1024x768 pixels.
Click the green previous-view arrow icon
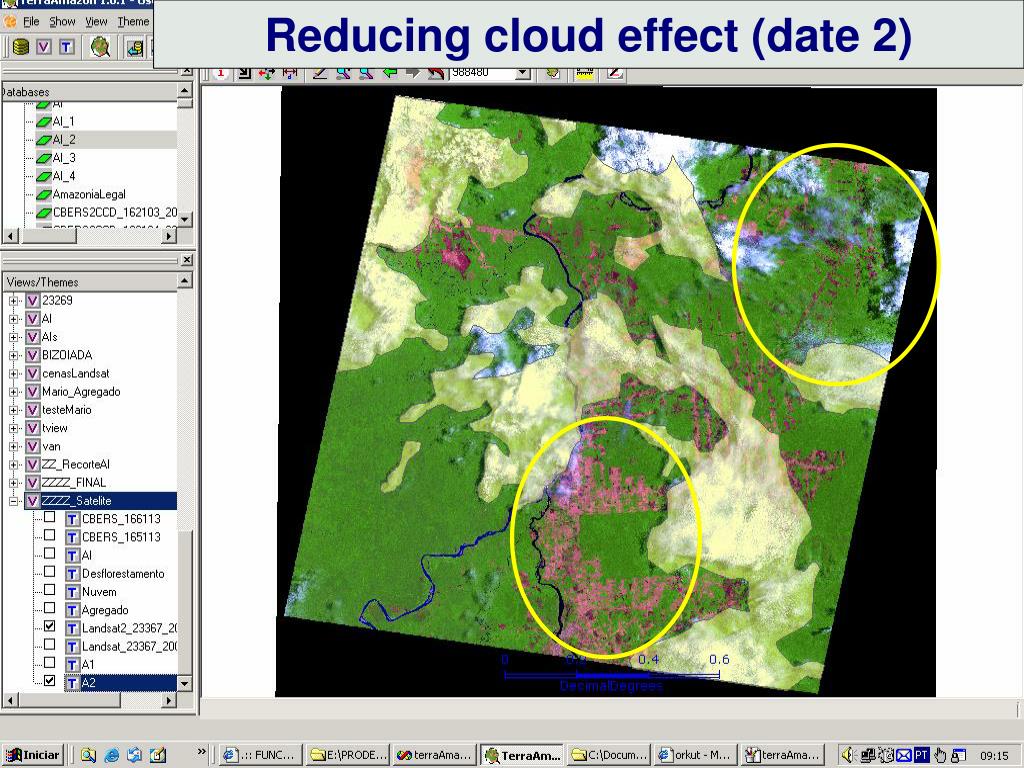[x=390, y=73]
